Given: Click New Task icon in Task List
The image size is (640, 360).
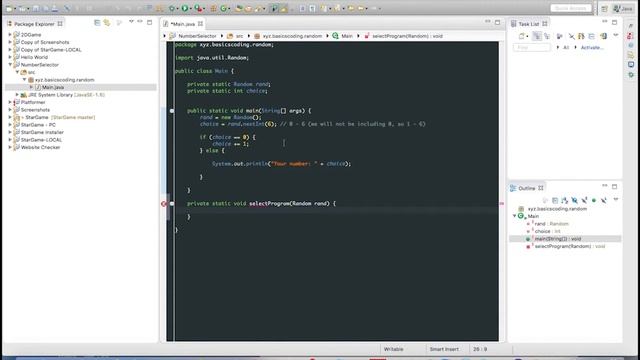Looking at the screenshot, I should pos(522,36).
